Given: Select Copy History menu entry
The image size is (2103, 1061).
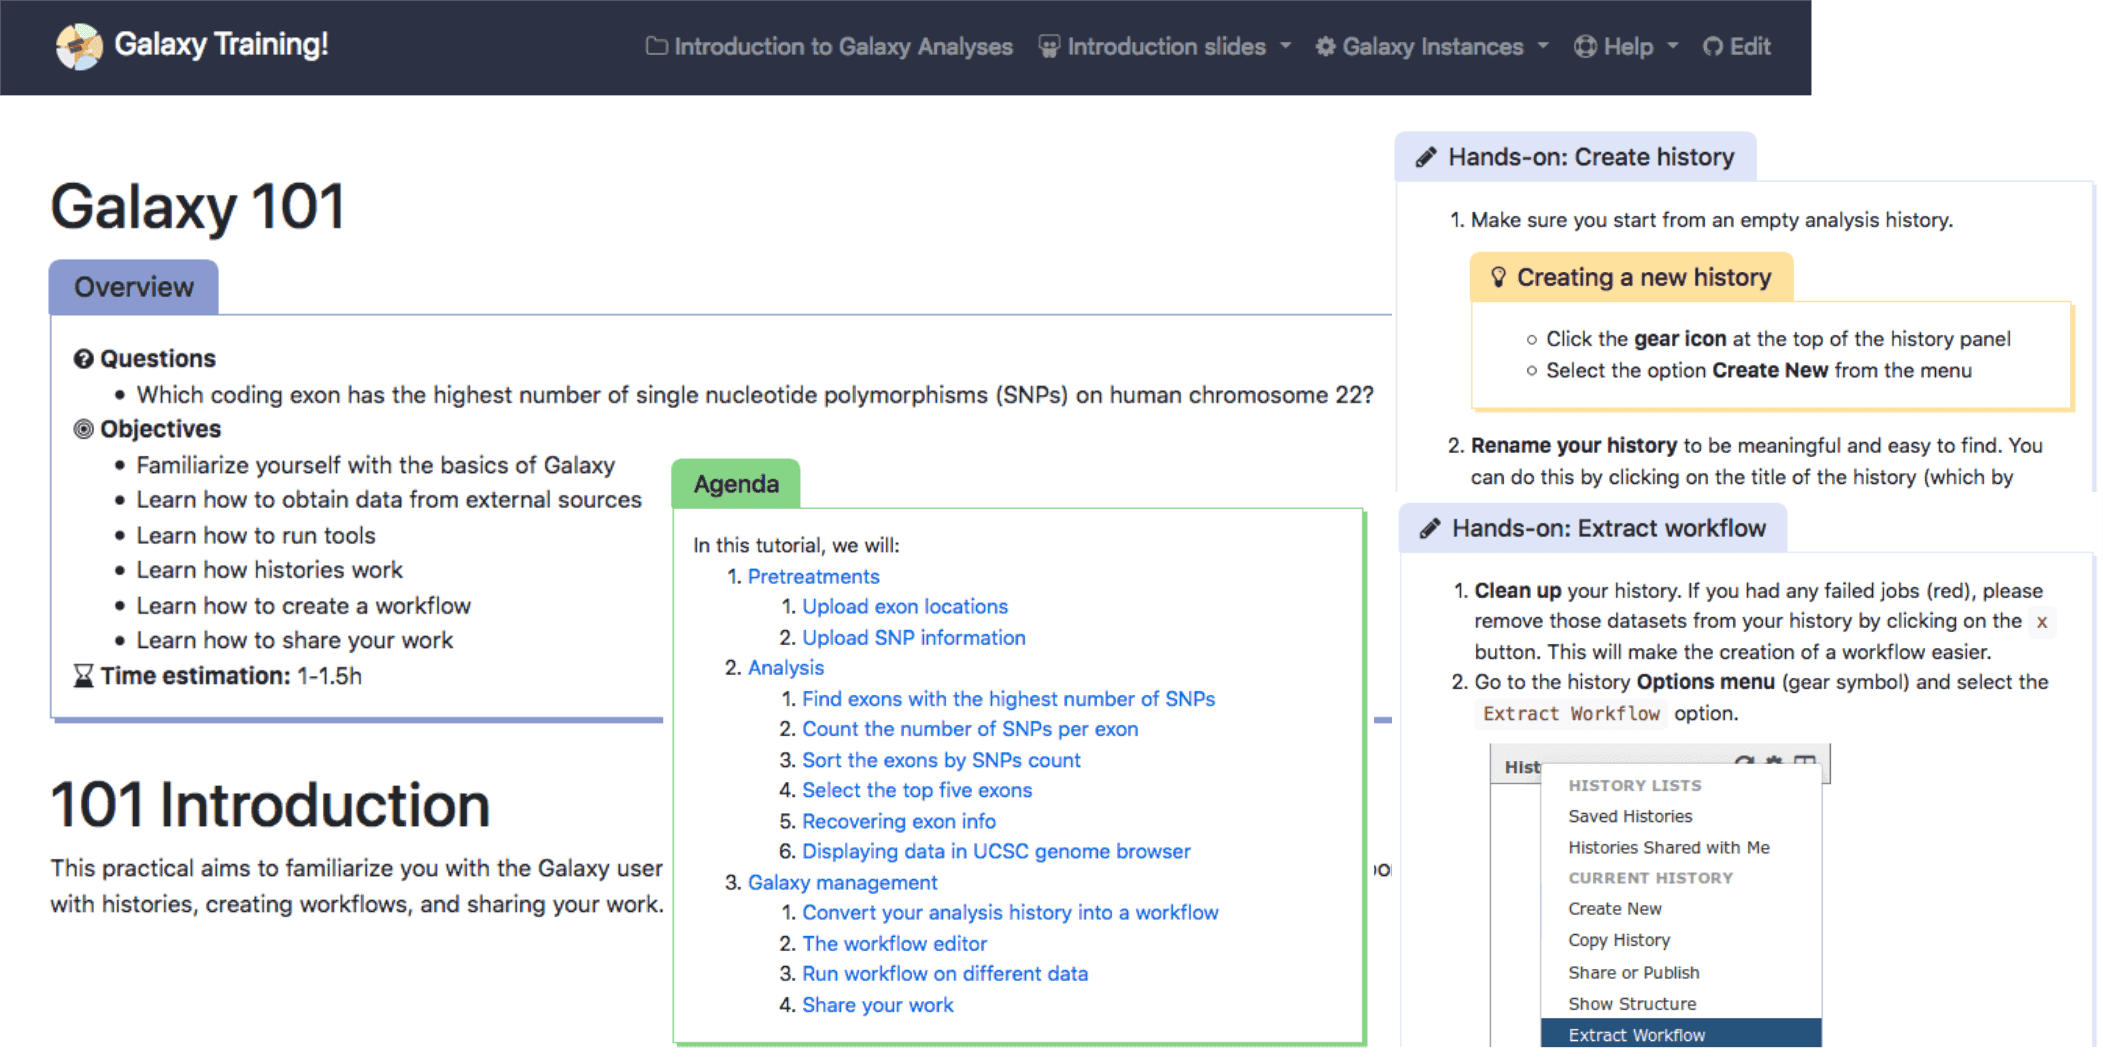Looking at the screenshot, I should click(x=1619, y=940).
